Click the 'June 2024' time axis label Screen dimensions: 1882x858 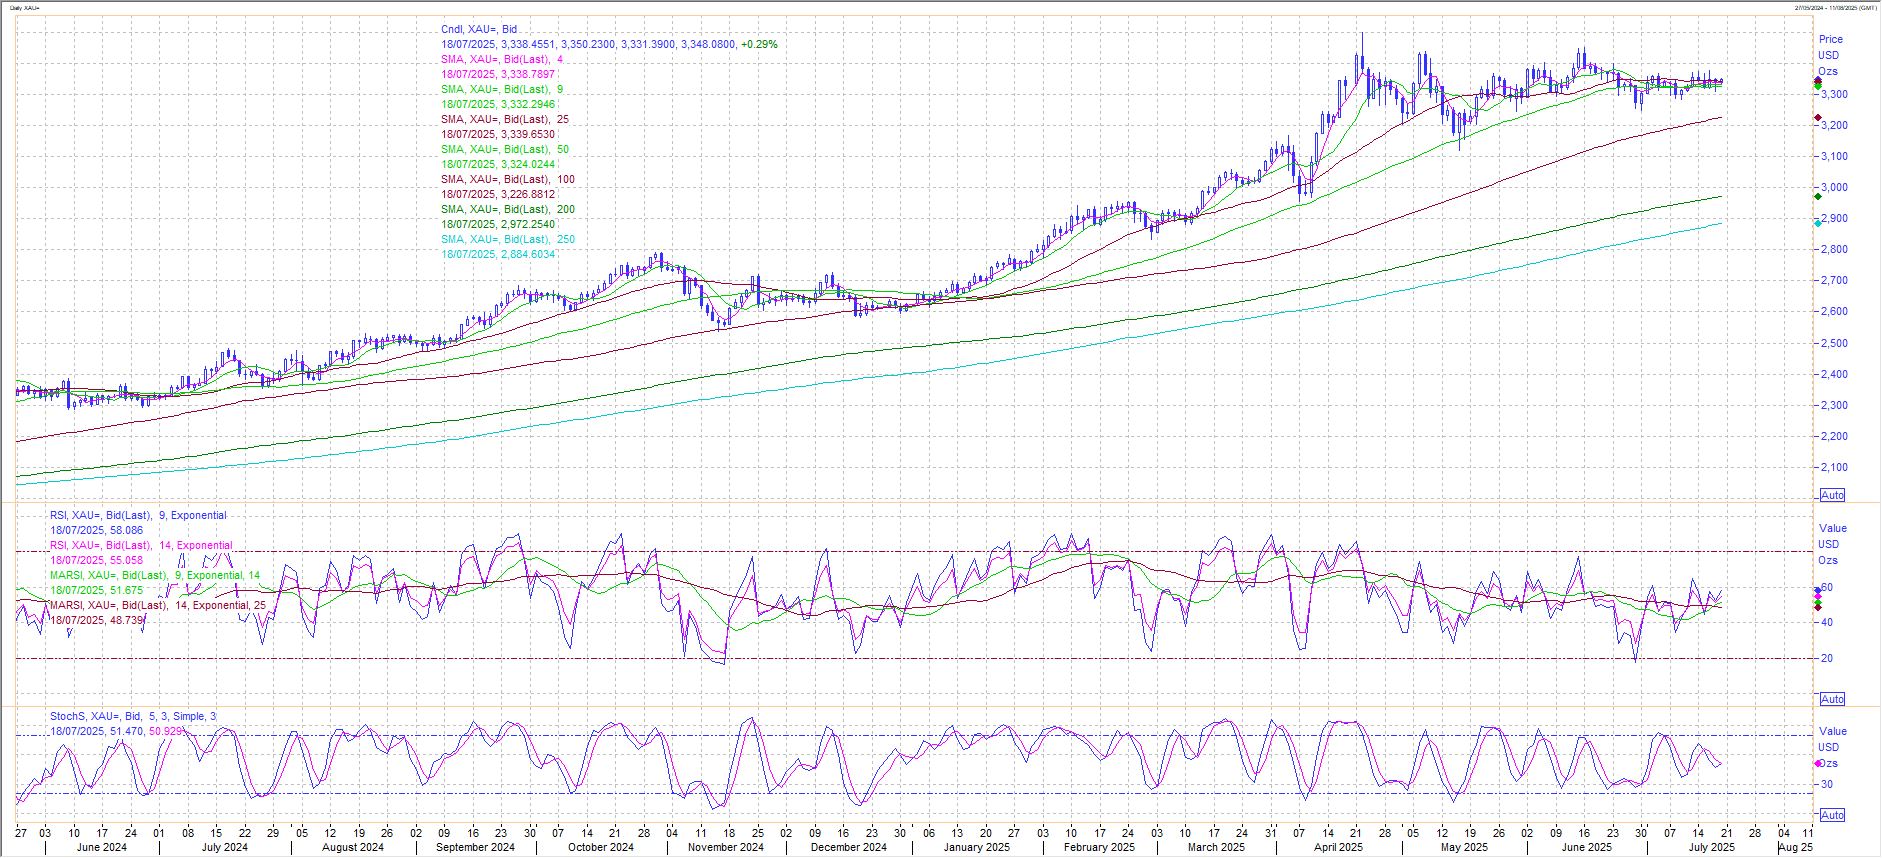102,847
